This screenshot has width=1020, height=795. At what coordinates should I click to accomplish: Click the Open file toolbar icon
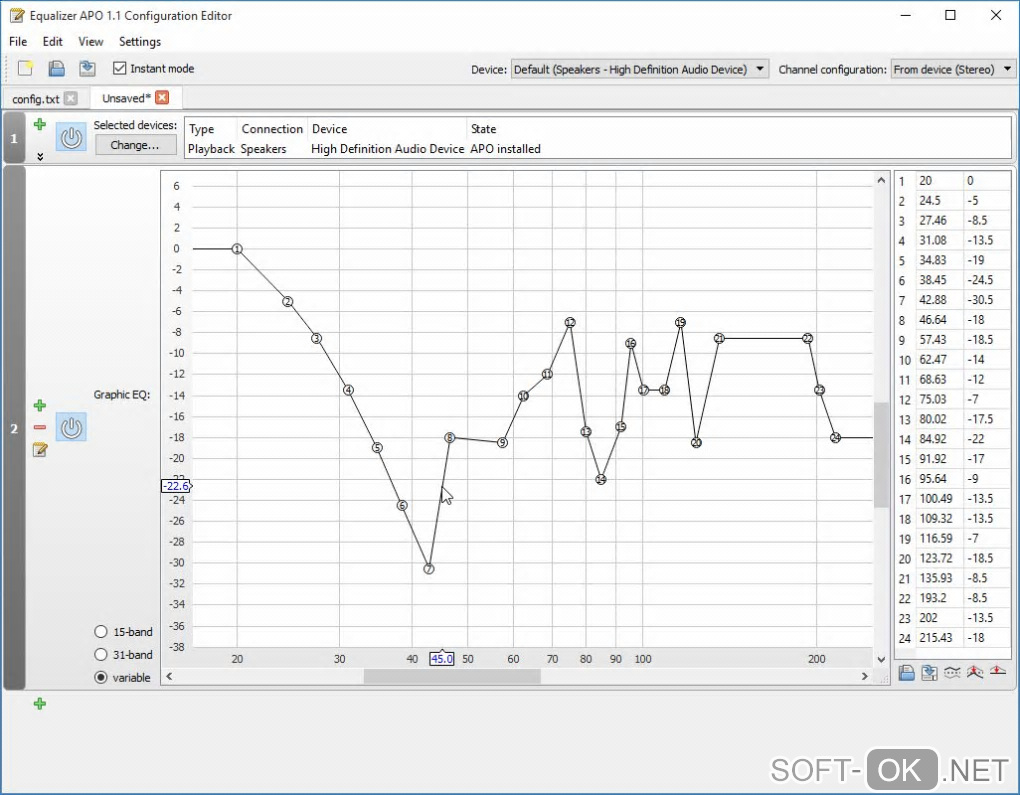[x=57, y=68]
